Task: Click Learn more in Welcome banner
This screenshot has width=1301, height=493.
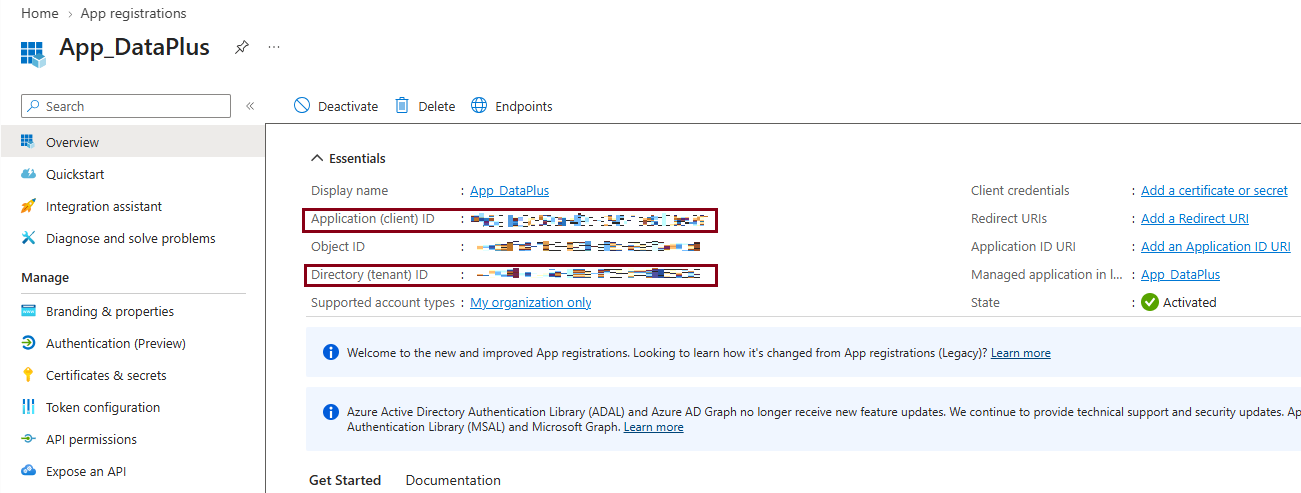Action: [1020, 353]
